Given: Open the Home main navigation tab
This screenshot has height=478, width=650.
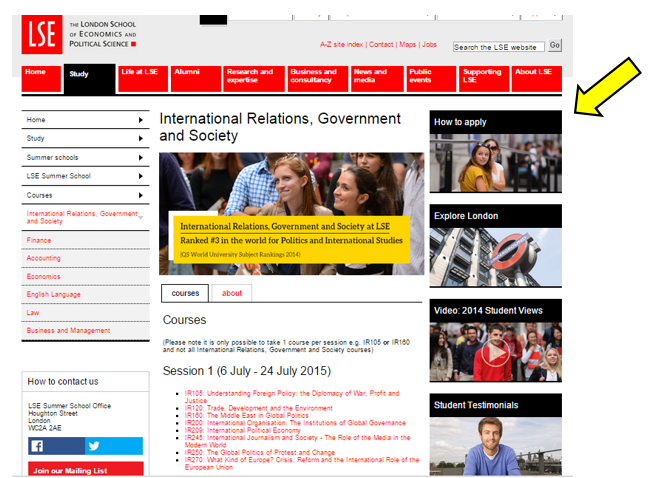Looking at the screenshot, I should [41, 78].
